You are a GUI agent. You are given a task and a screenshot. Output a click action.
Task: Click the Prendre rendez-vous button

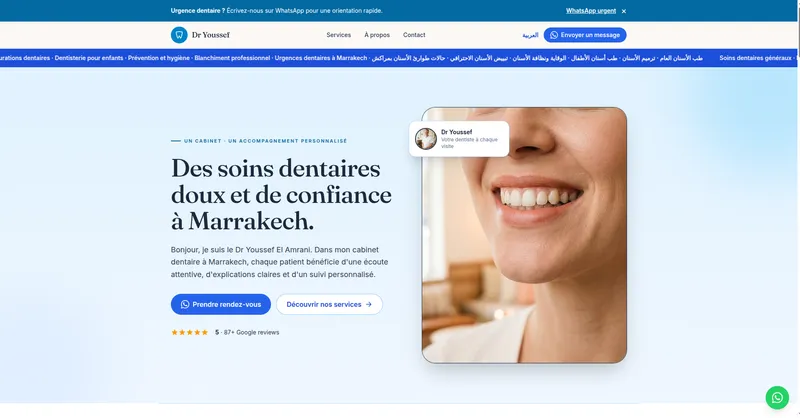coord(221,304)
